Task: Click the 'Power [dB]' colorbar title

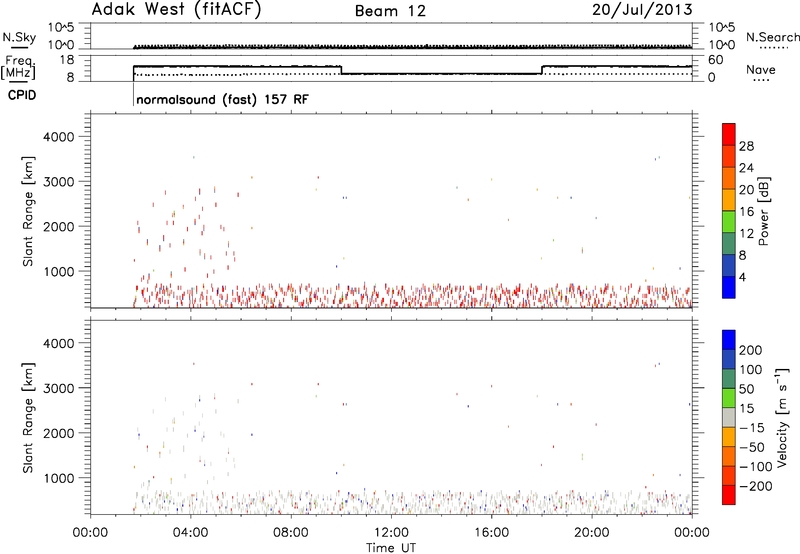Action: tap(763, 211)
